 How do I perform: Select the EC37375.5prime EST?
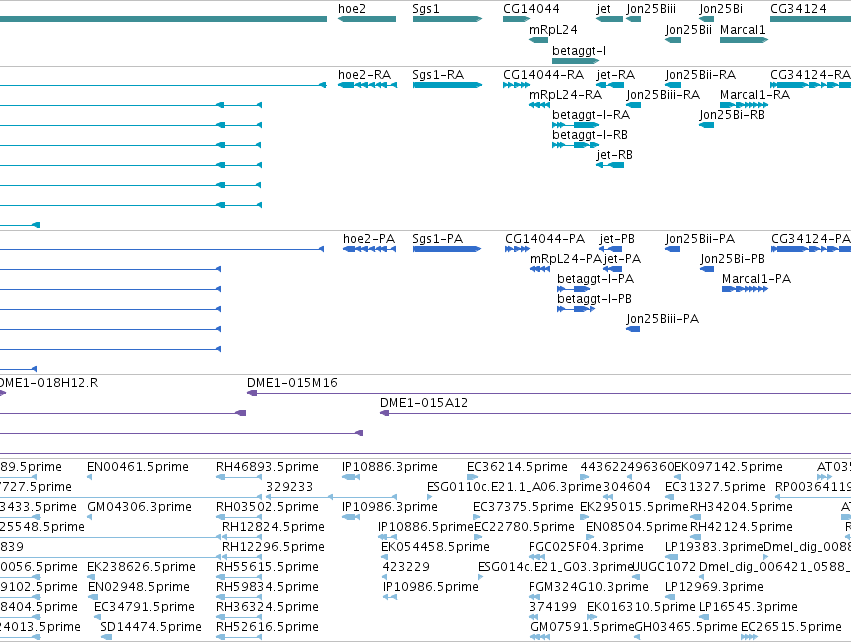coord(477,517)
